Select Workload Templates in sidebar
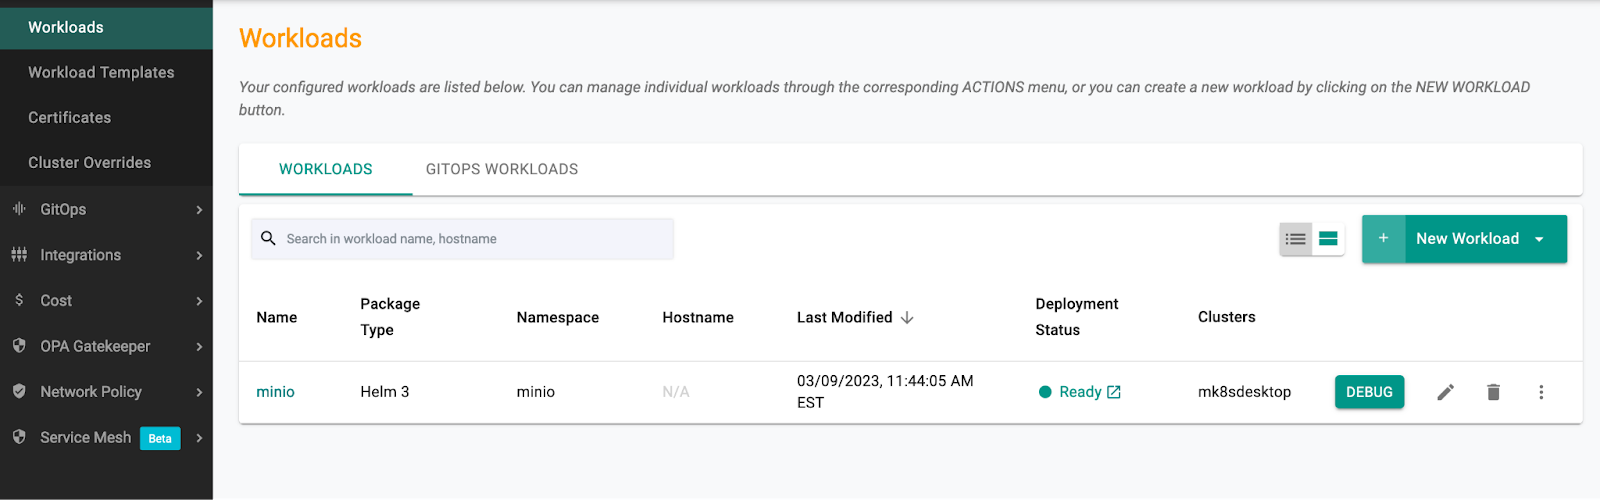This screenshot has height=500, width=1600. pyautogui.click(x=101, y=72)
